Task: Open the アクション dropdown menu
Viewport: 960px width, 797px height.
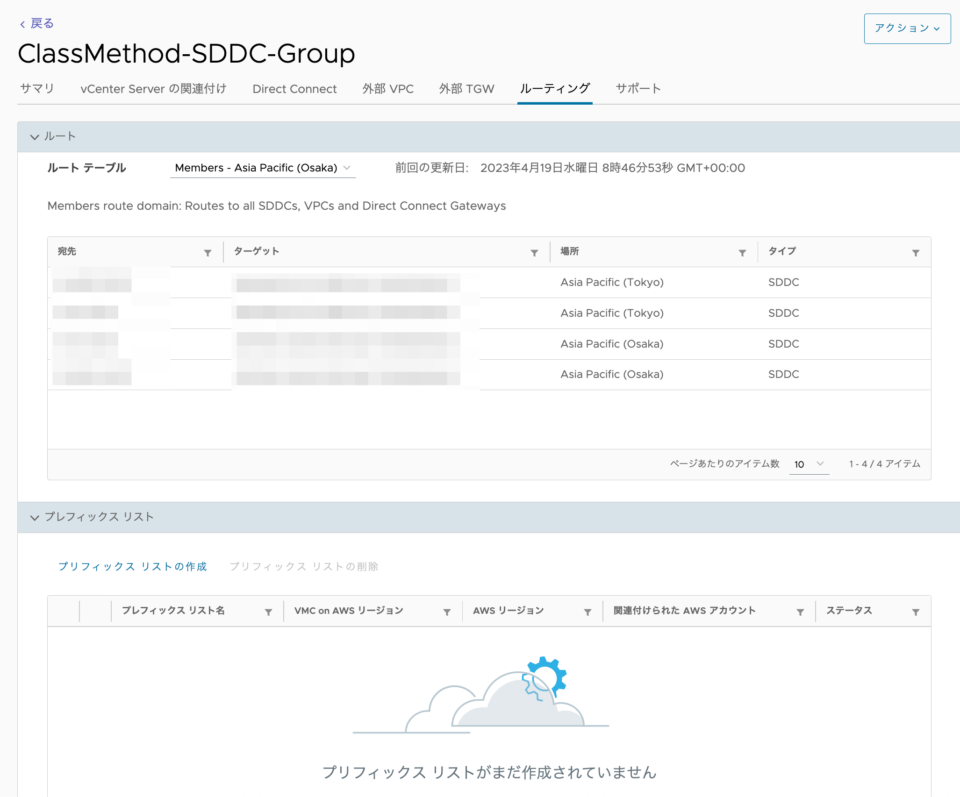Action: [x=906, y=29]
